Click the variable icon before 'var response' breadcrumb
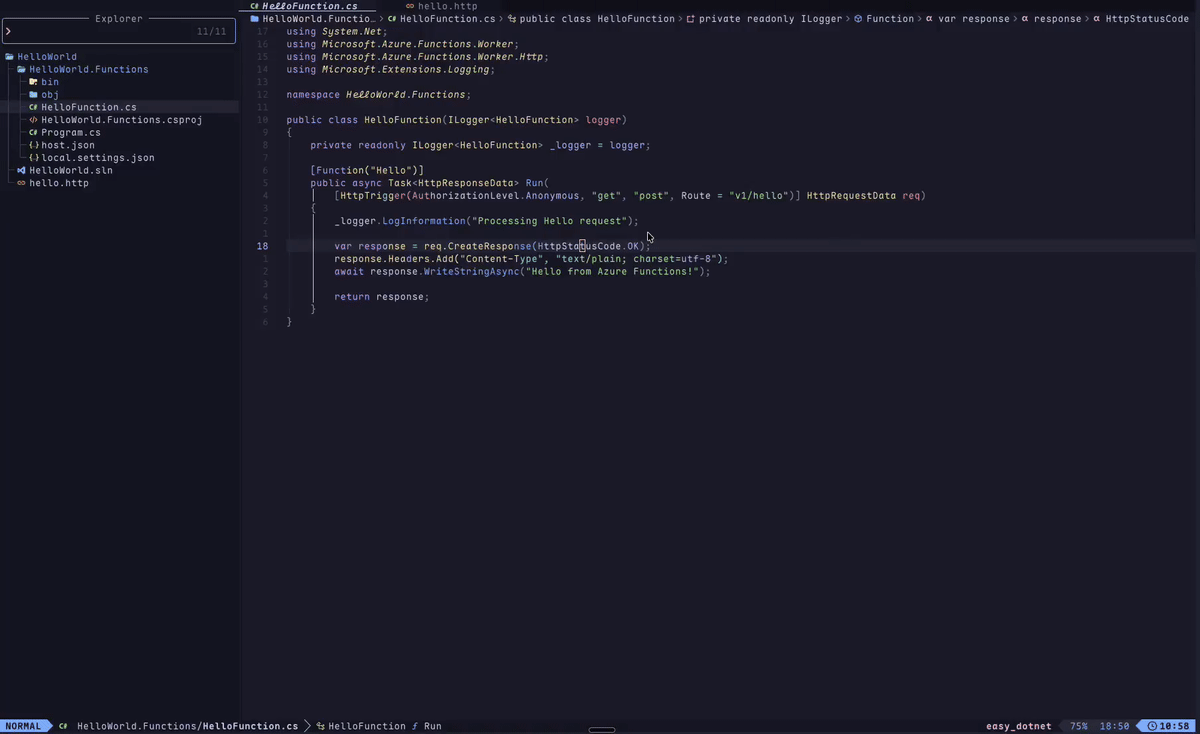1200x734 pixels. tap(929, 19)
